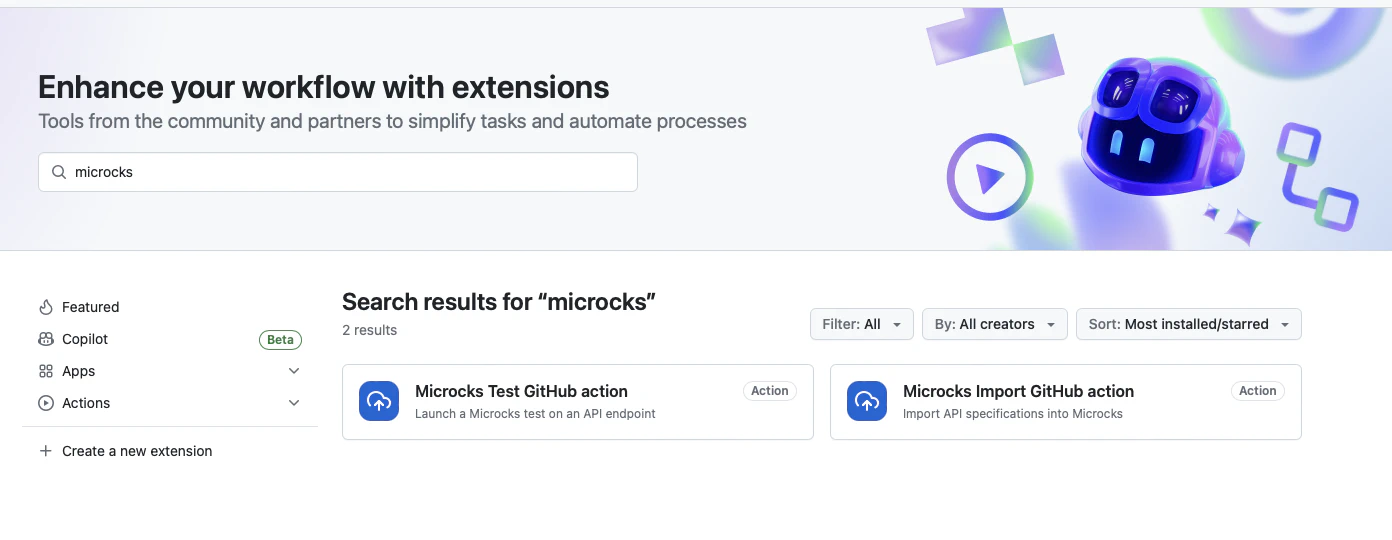Image resolution: width=1392 pixels, height=540 pixels.
Task: Click the Actions play icon
Action: pyautogui.click(x=46, y=403)
